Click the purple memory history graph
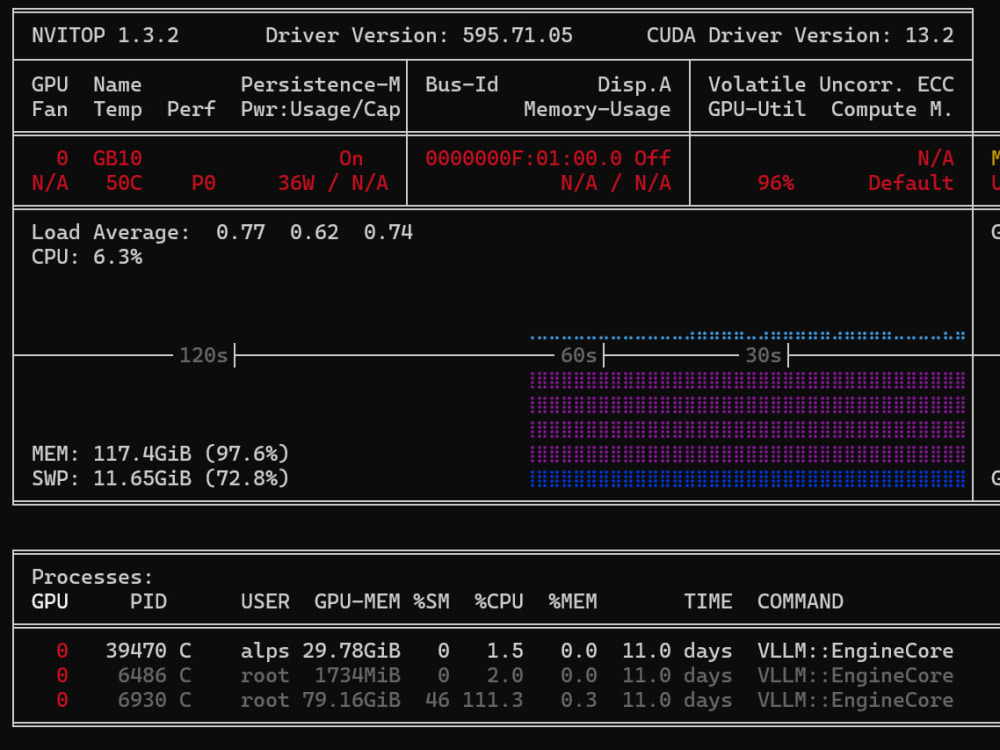Viewport: 1000px width, 750px height. pos(747,417)
